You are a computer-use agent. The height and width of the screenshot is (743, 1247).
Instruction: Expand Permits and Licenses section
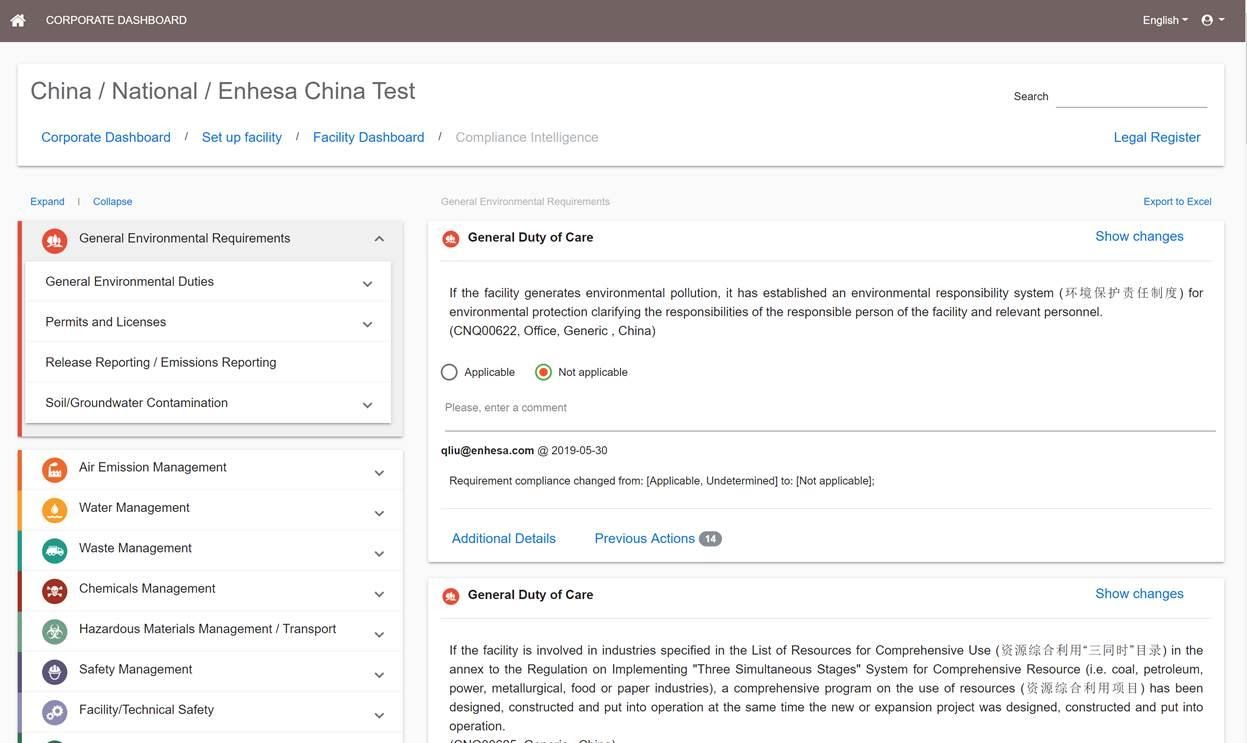(208, 322)
